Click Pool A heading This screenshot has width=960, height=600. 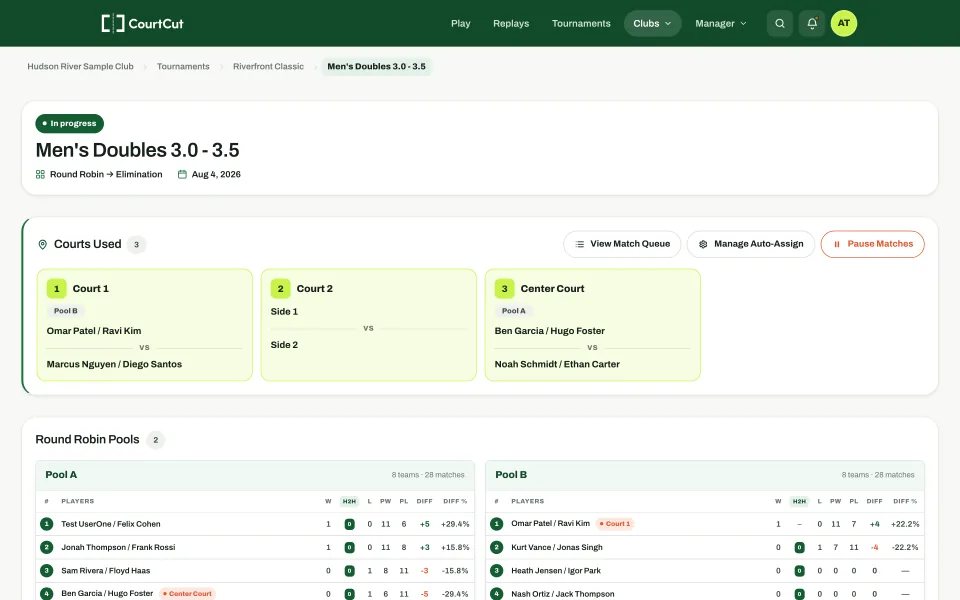[61, 474]
